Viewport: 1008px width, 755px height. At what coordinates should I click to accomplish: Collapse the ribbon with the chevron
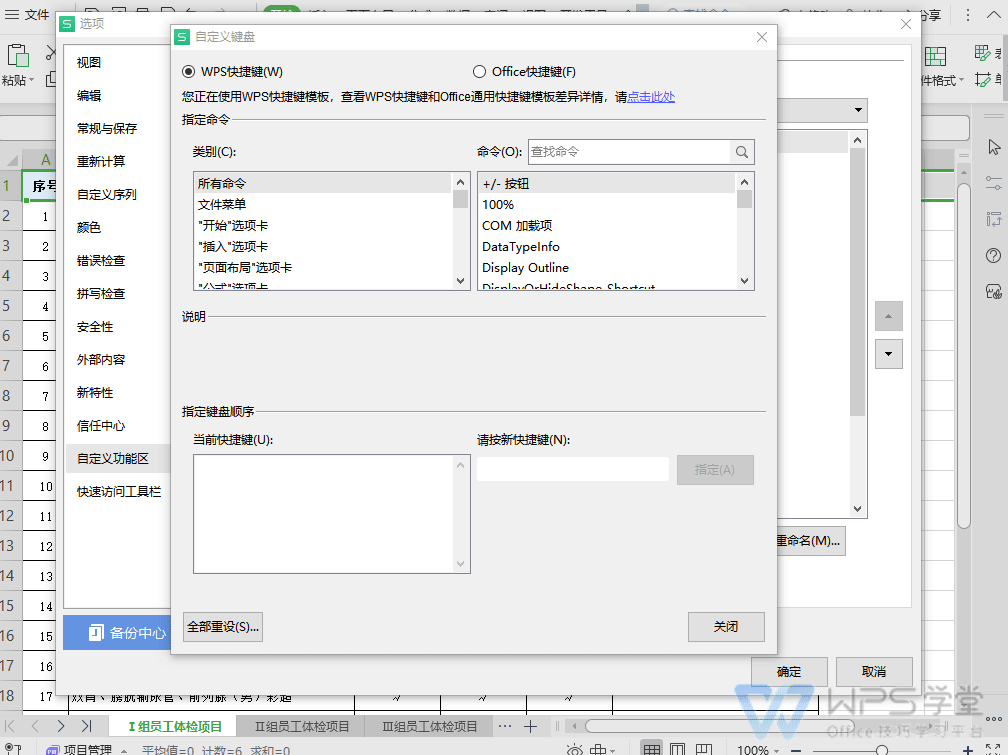(x=993, y=15)
